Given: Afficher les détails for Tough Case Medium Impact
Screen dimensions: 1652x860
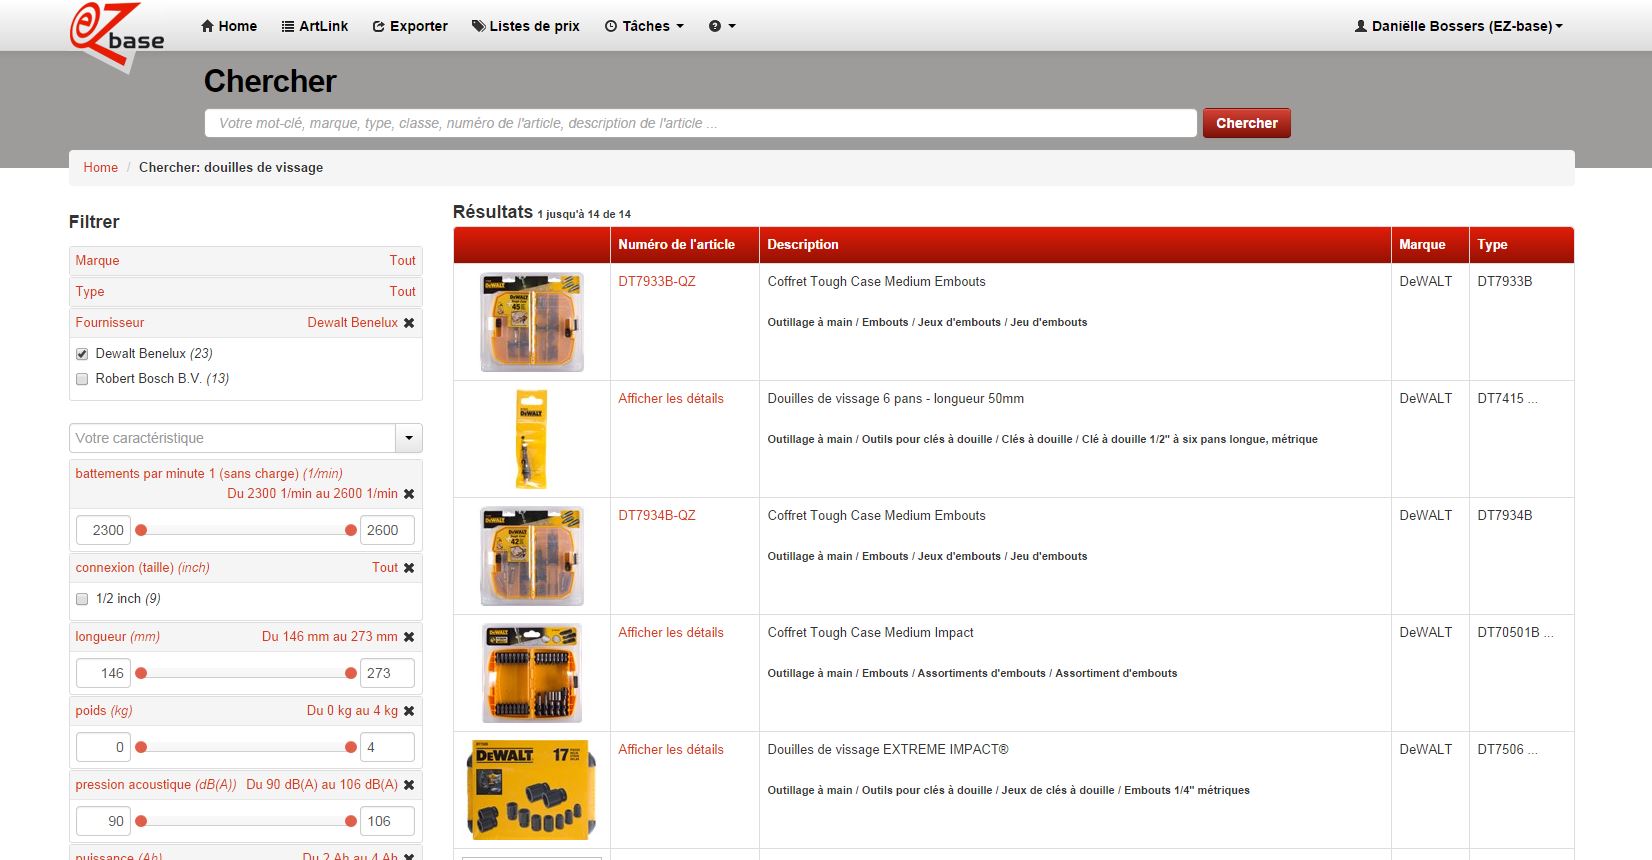Looking at the screenshot, I should click(671, 633).
